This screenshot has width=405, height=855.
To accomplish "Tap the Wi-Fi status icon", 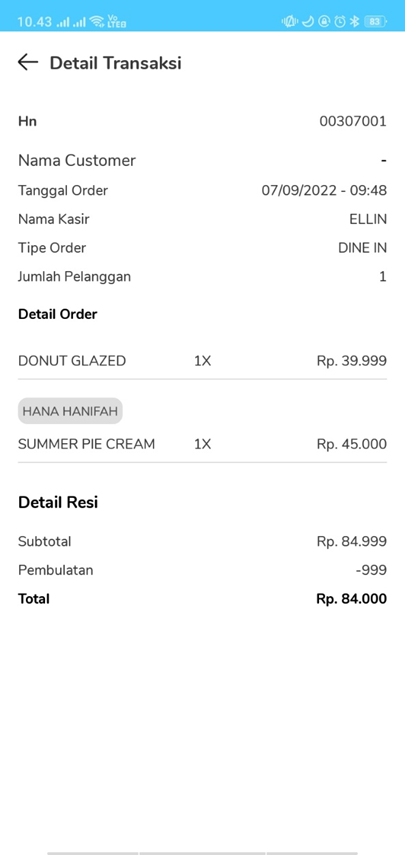I will coord(96,22).
